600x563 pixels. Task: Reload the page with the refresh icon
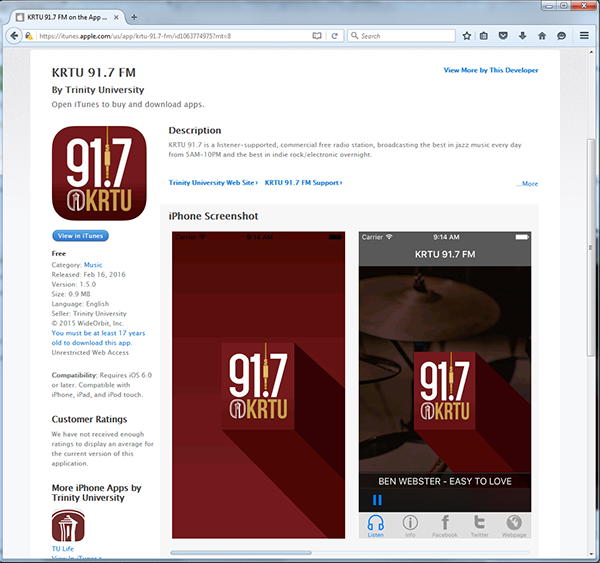click(334, 36)
